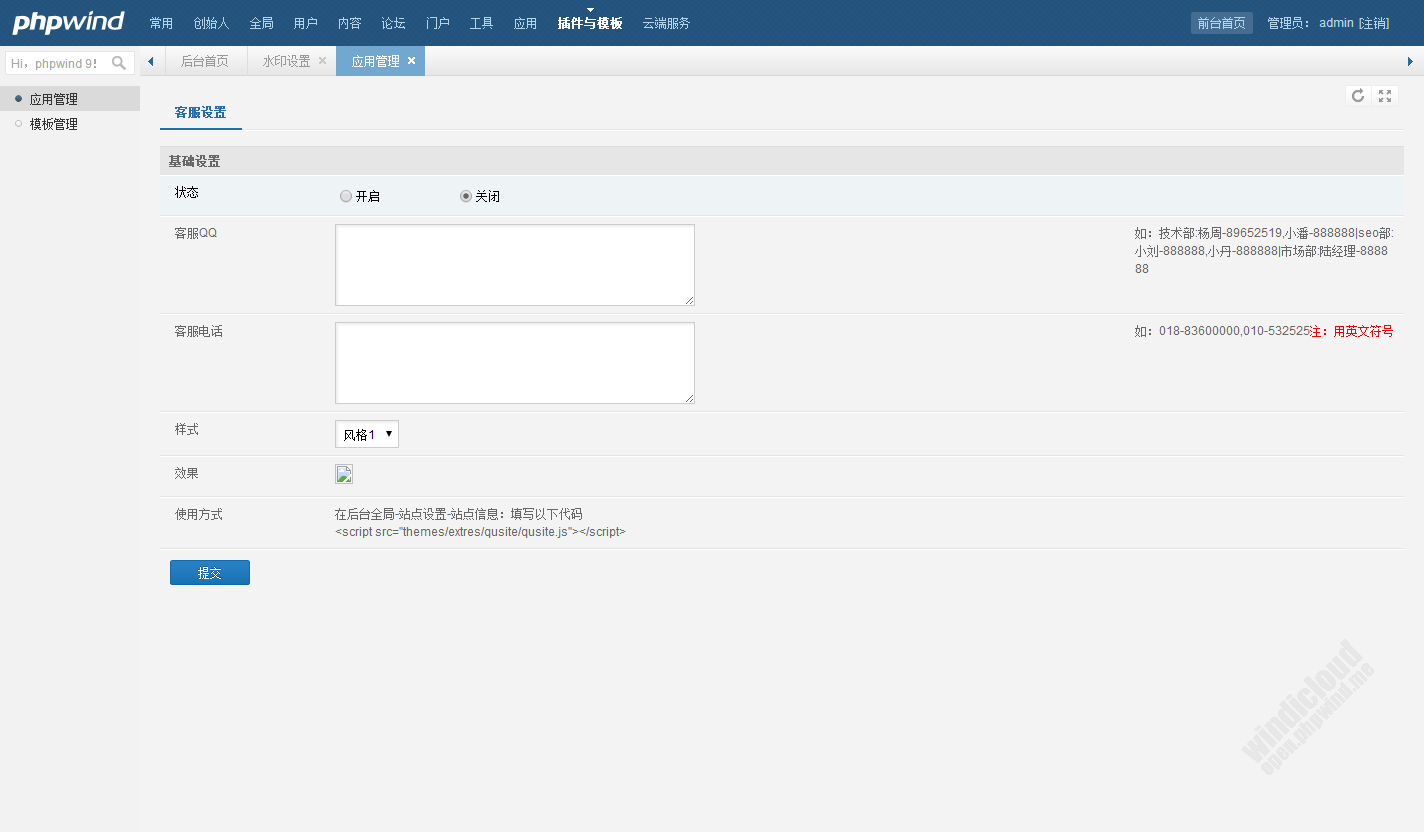Select the 开启 radio button
The width and height of the screenshot is (1424, 832).
[346, 196]
